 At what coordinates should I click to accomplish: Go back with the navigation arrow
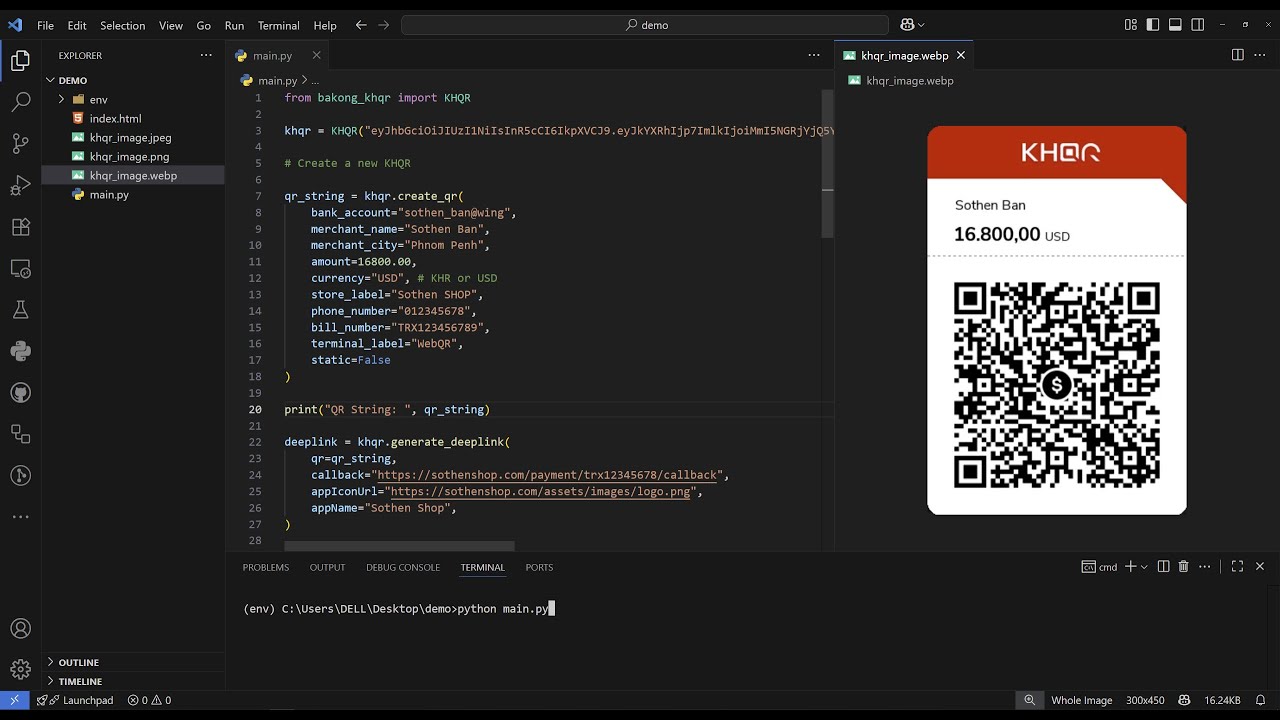tap(361, 25)
